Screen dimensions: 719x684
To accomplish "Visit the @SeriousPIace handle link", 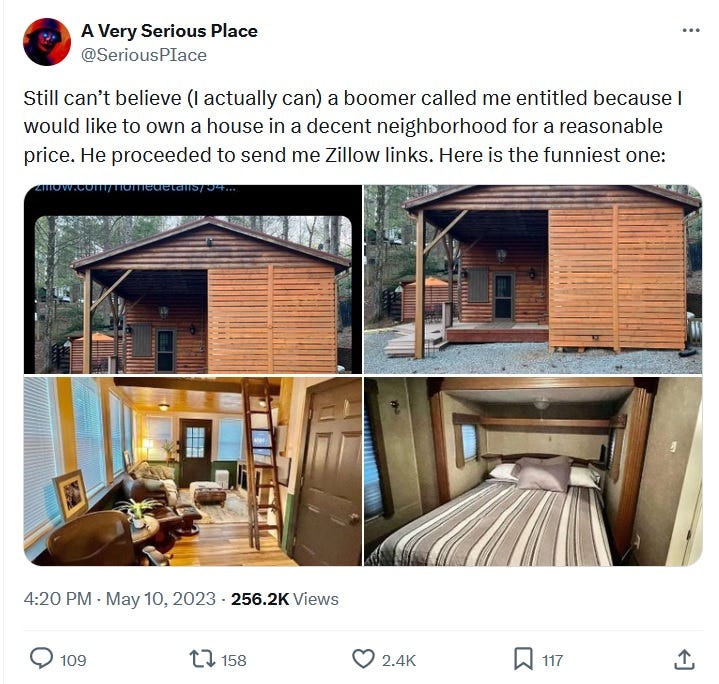I will click(144, 55).
